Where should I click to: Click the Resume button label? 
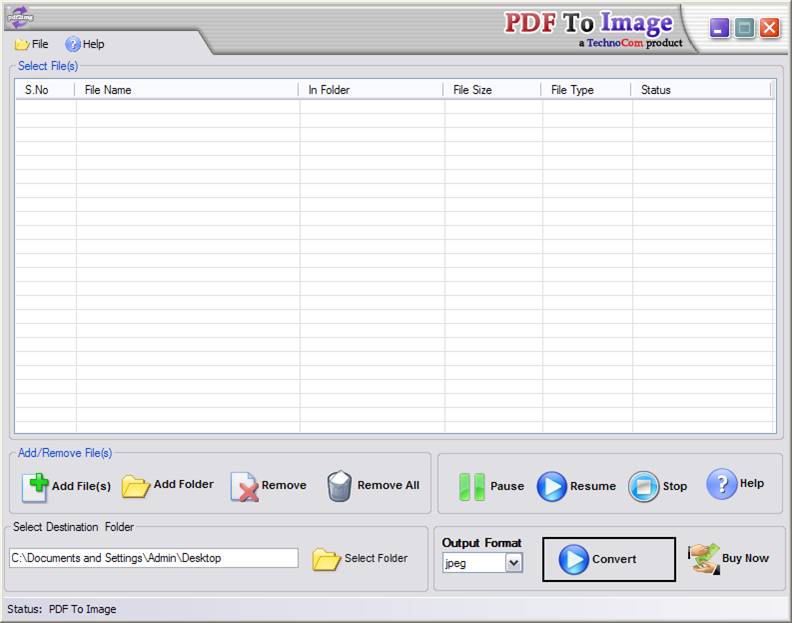click(593, 486)
